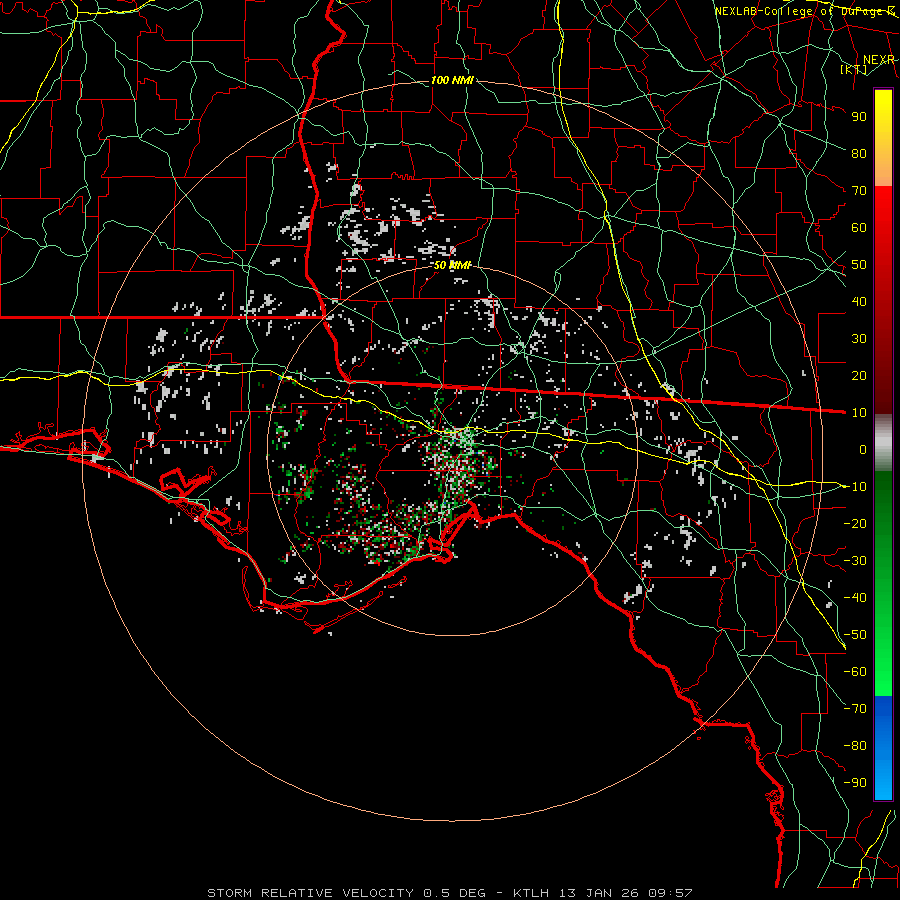The width and height of the screenshot is (900, 900).
Task: Click the "60" value on the scale
Action: [x=859, y=227]
